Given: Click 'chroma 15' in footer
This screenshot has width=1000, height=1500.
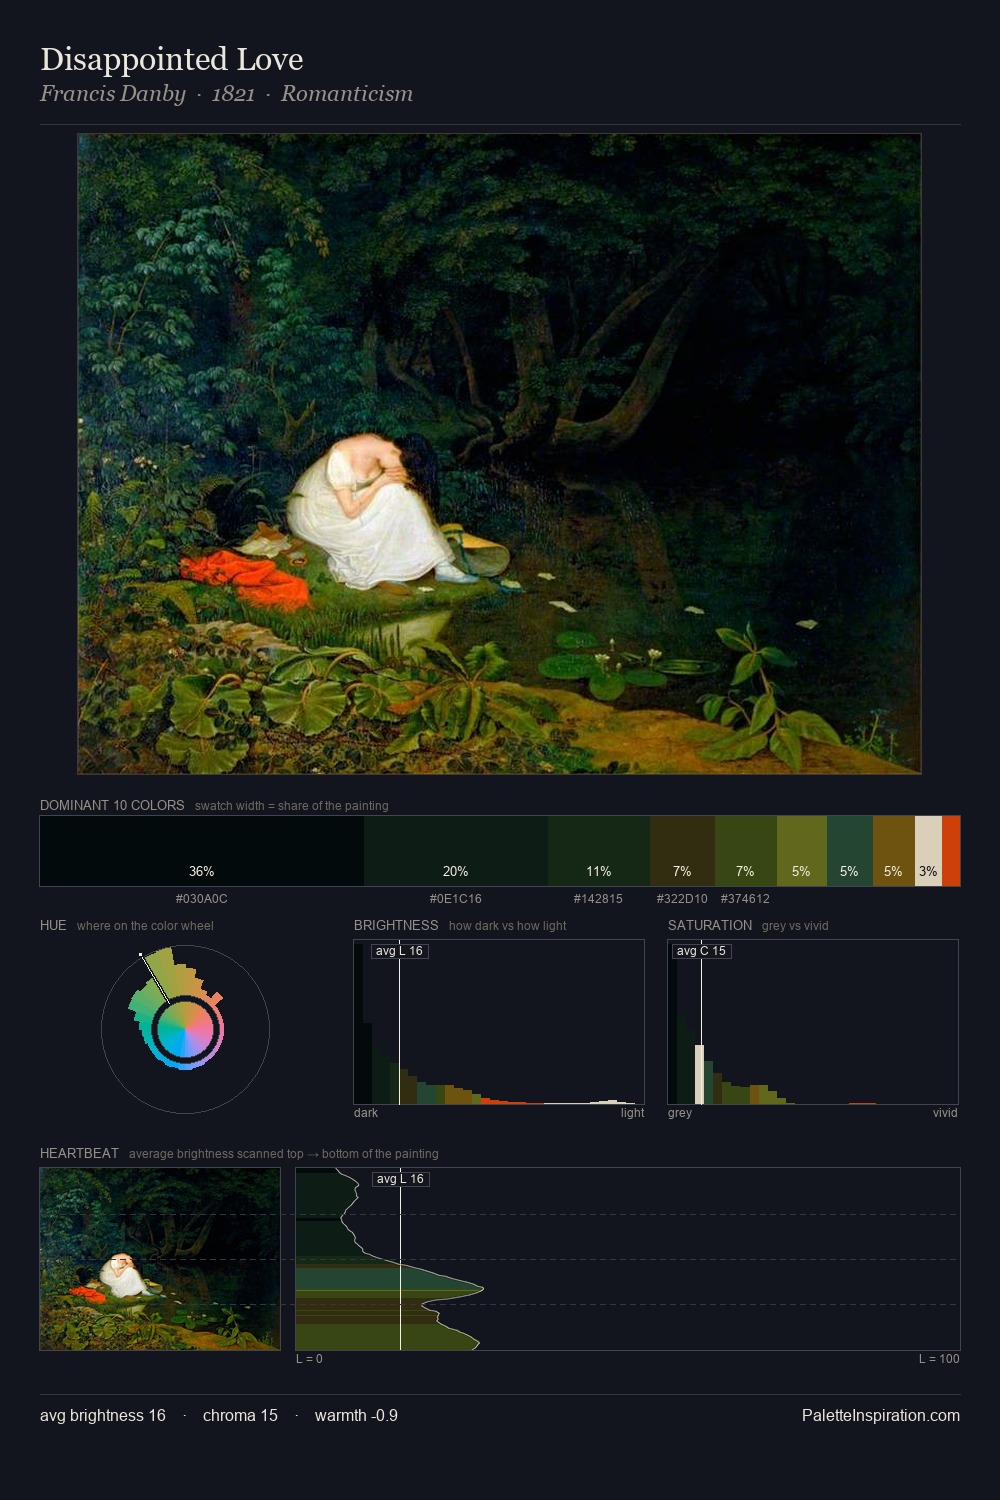Looking at the screenshot, I should point(240,1415).
